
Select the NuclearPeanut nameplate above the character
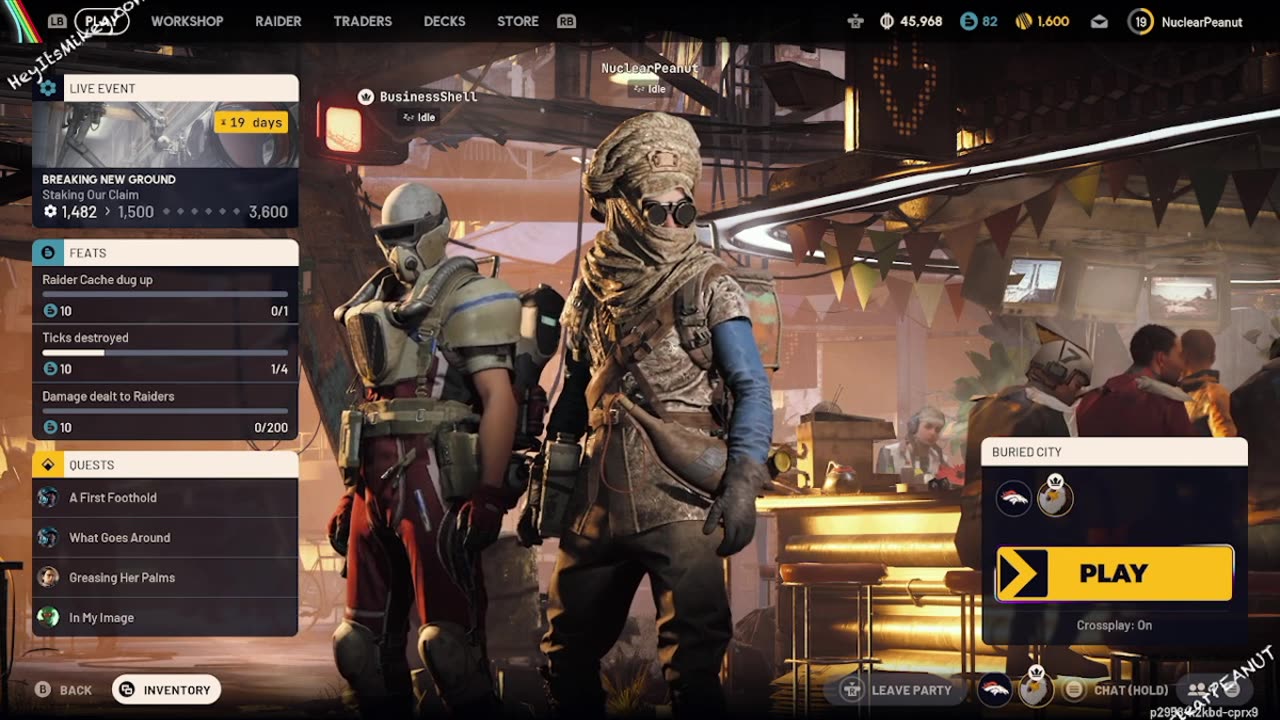649,68
